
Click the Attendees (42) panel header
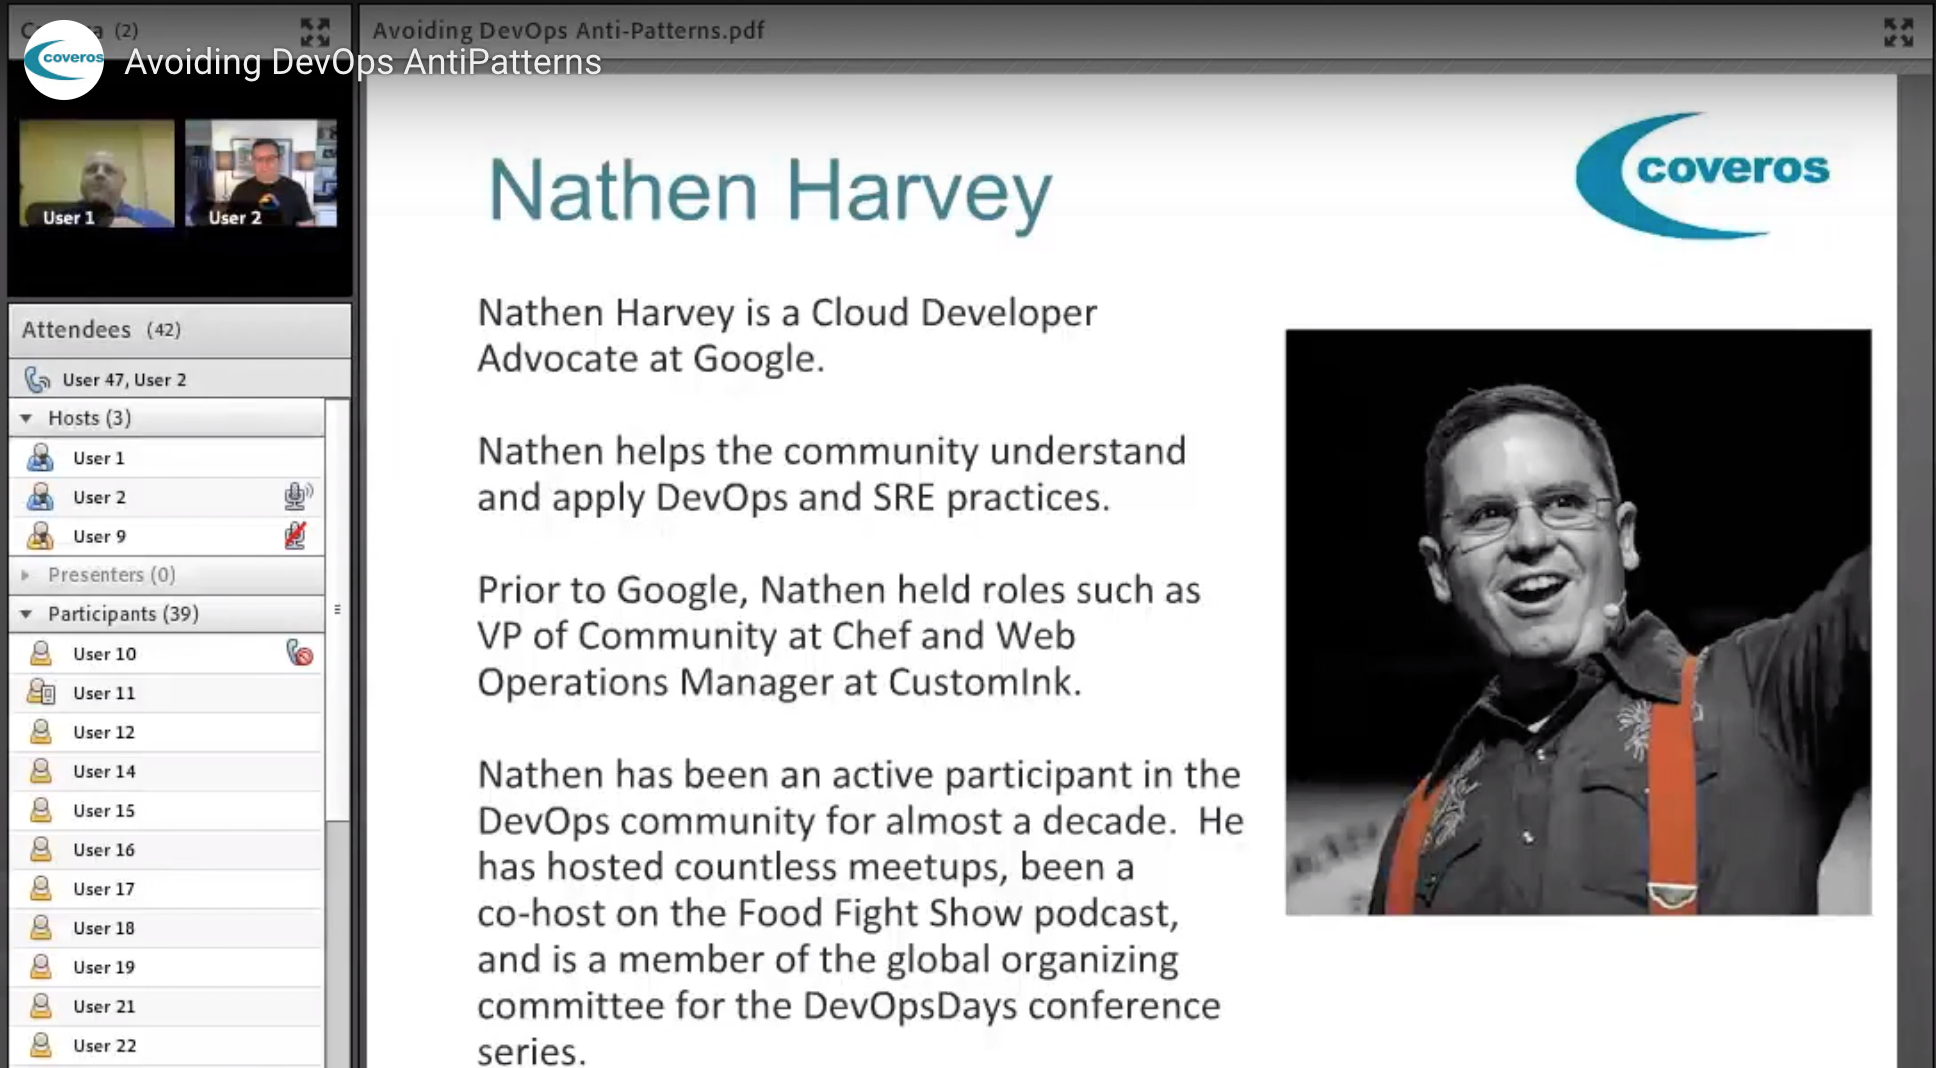(x=180, y=330)
